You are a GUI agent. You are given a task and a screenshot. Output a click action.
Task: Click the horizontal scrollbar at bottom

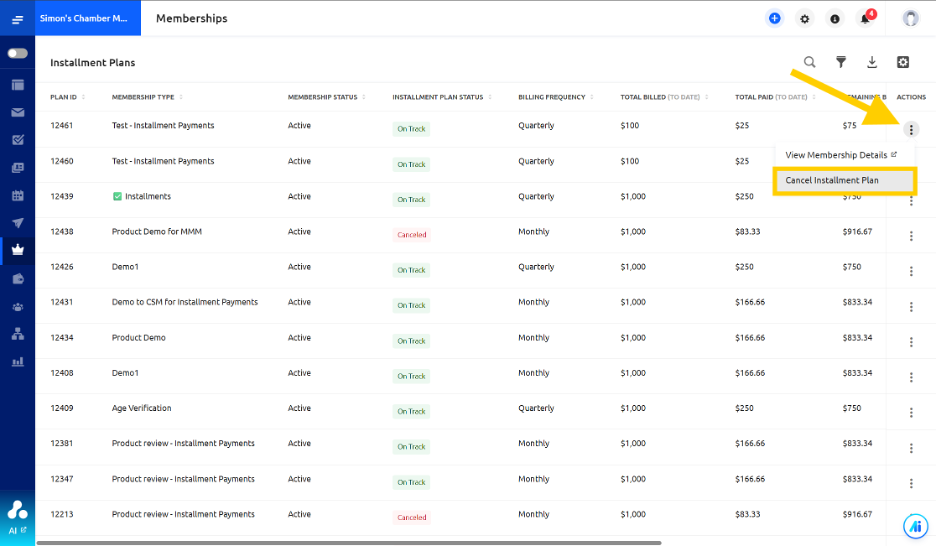[349, 543]
